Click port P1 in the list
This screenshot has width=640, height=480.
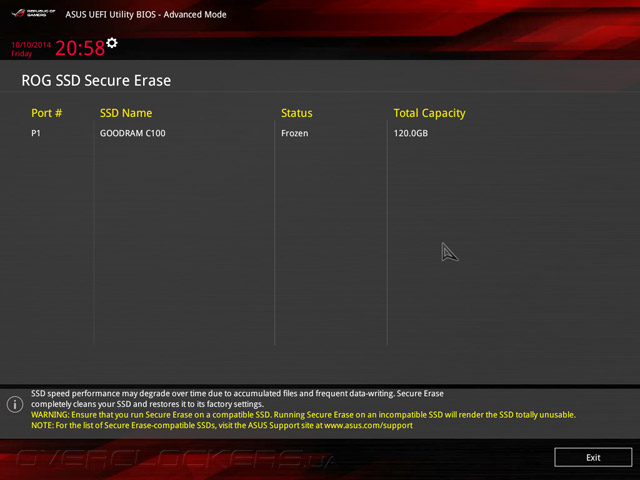click(x=36, y=133)
